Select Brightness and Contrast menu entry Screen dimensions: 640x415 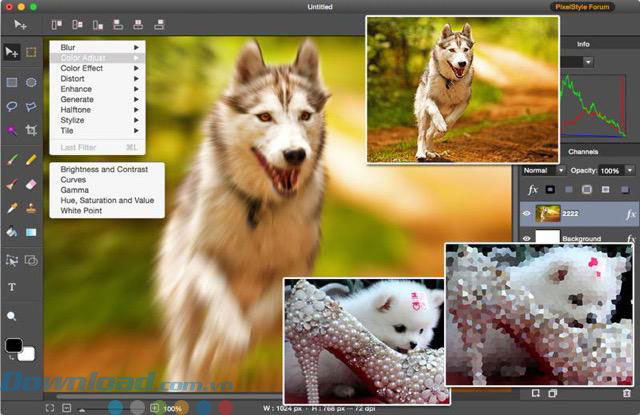tap(104, 169)
